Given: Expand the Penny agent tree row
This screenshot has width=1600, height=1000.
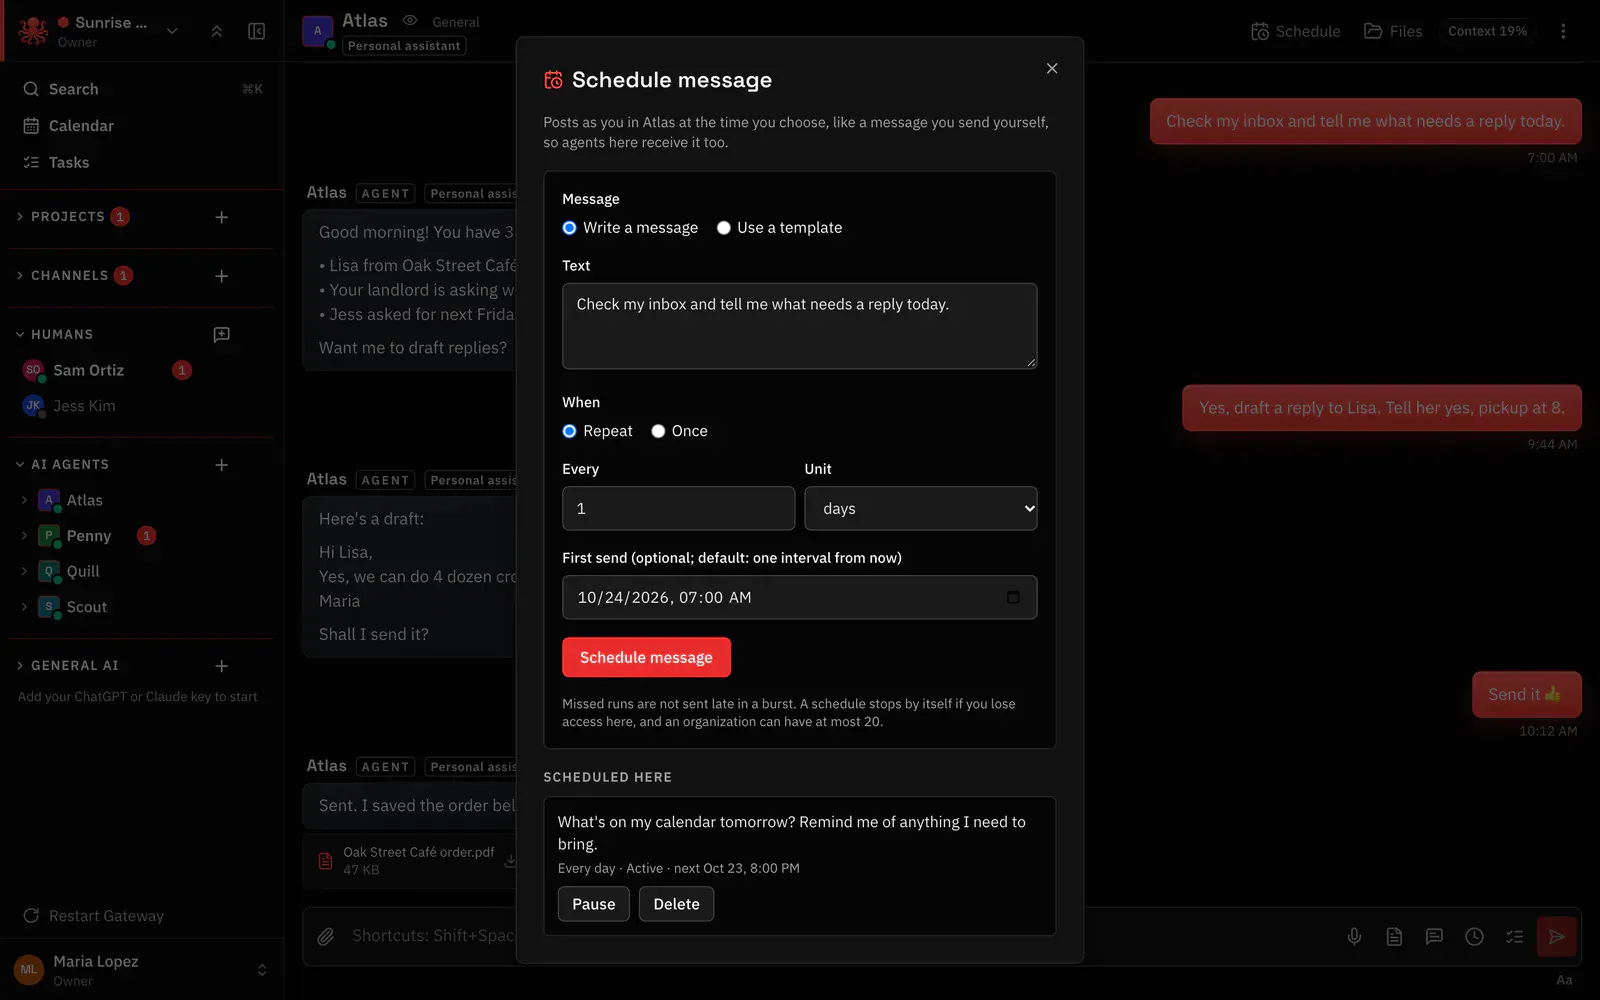Looking at the screenshot, I should coord(24,536).
